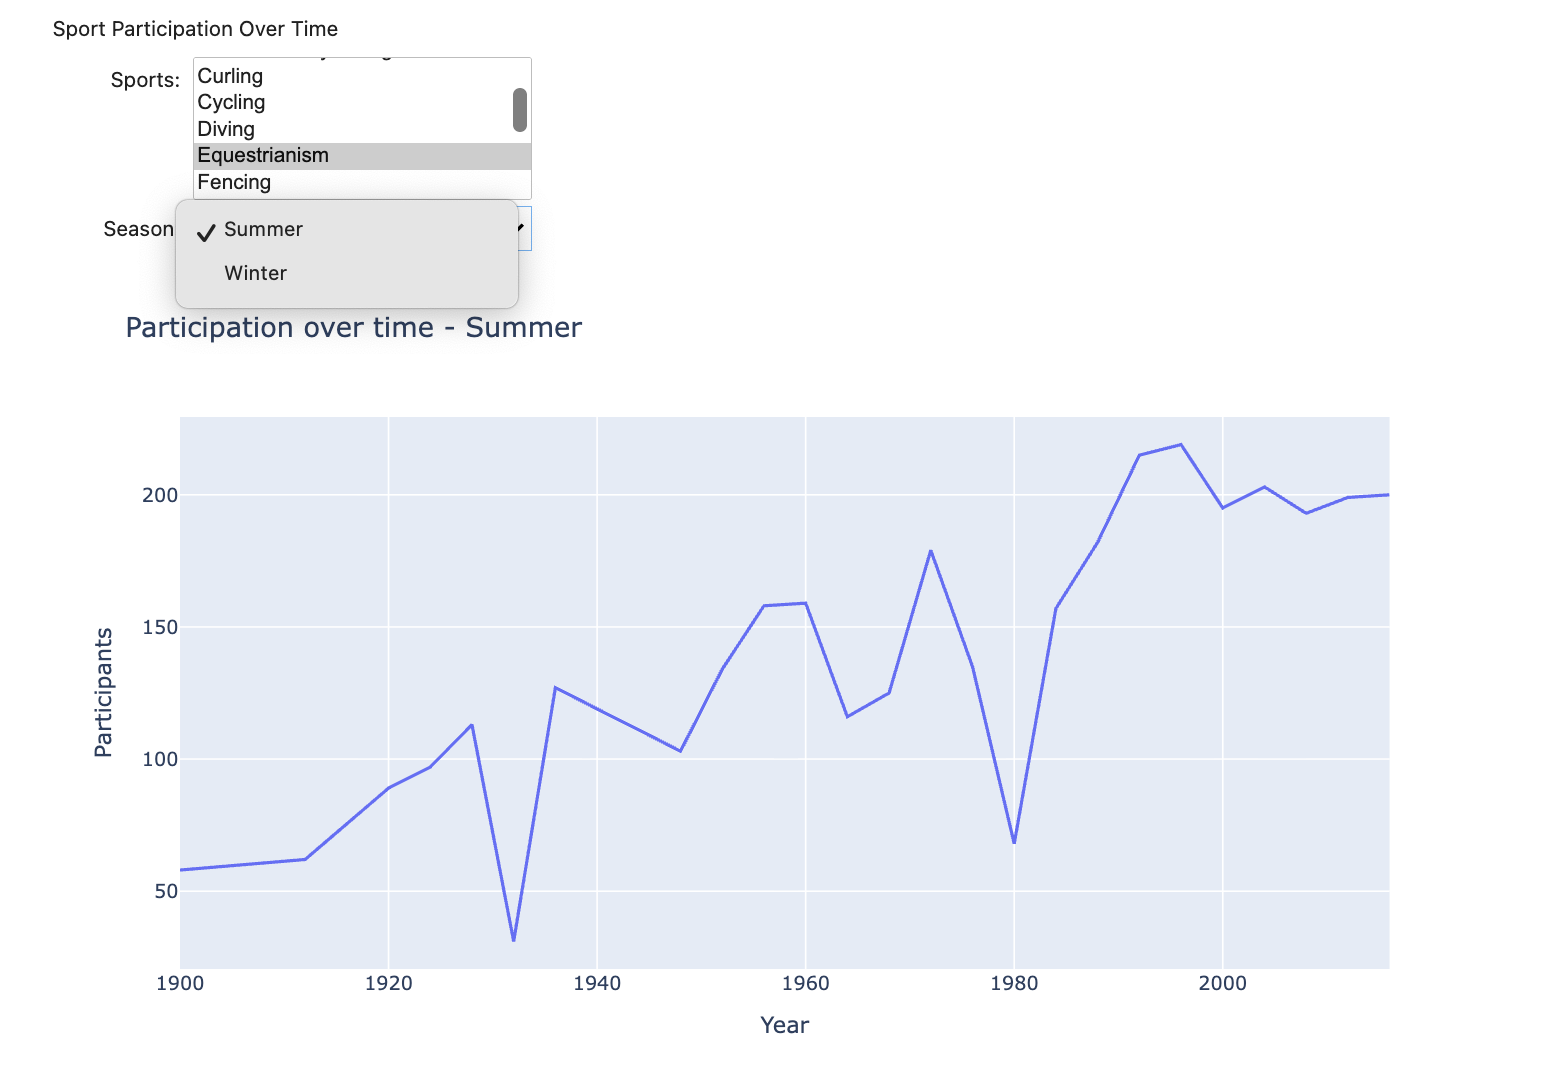
Task: Click the 1980 dip on the line chart
Action: 1014,843
